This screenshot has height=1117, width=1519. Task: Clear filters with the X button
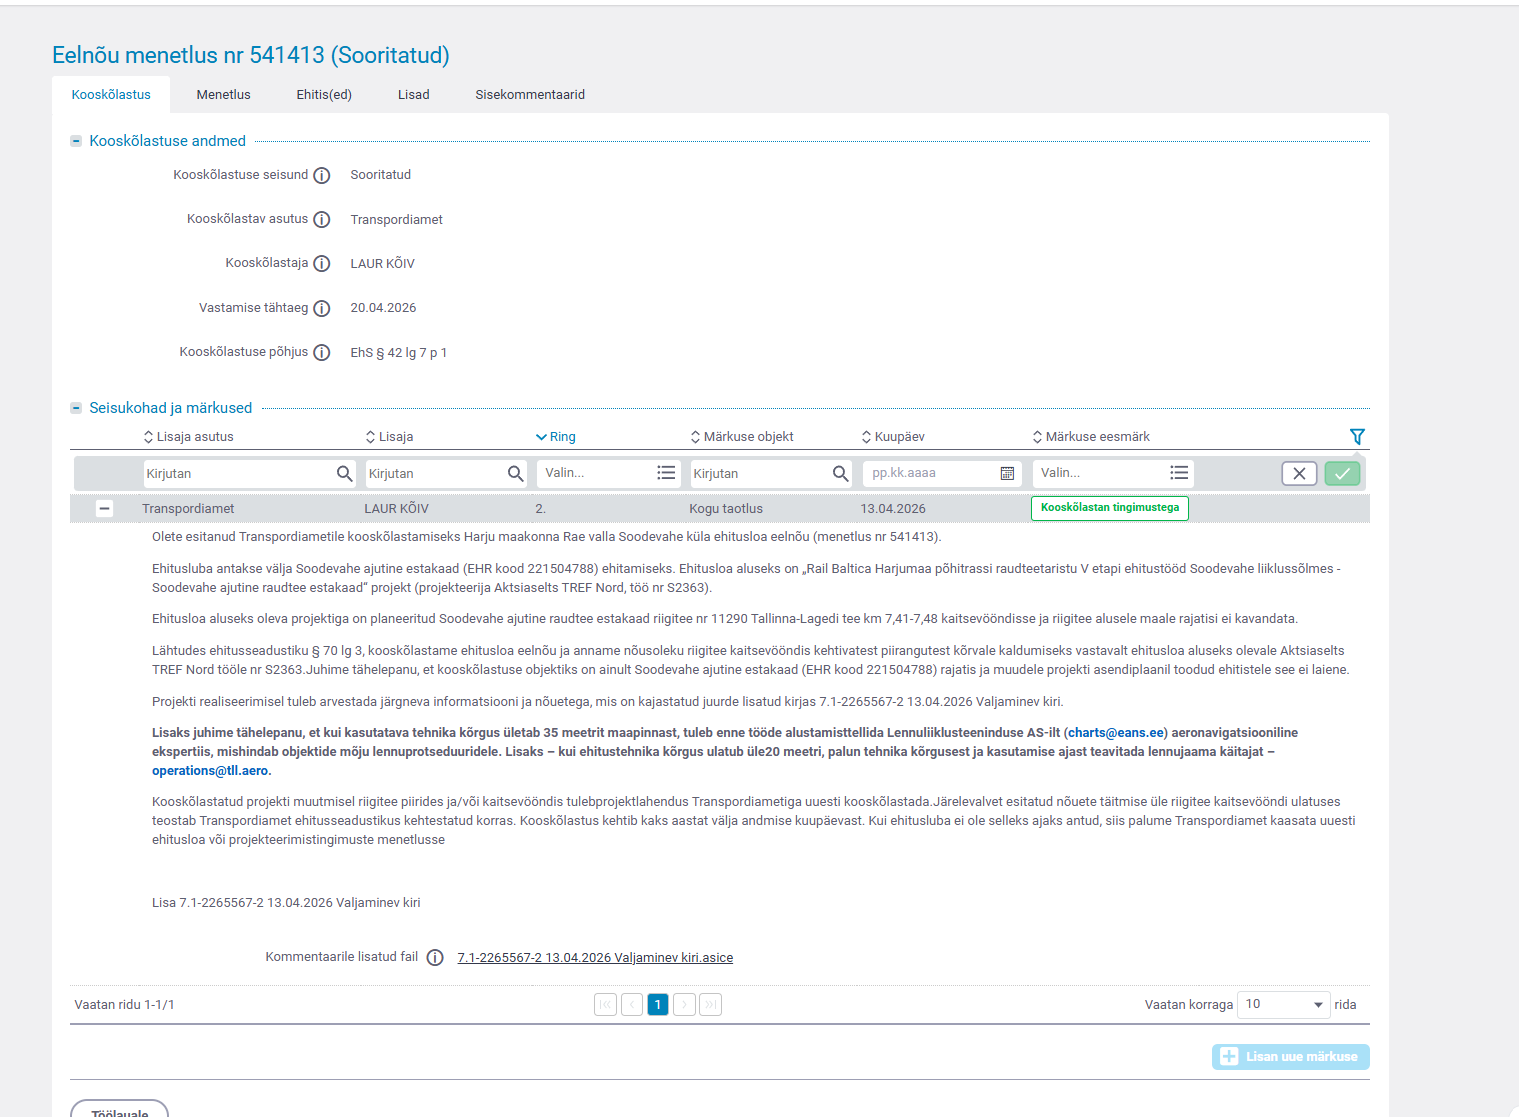pos(1299,474)
